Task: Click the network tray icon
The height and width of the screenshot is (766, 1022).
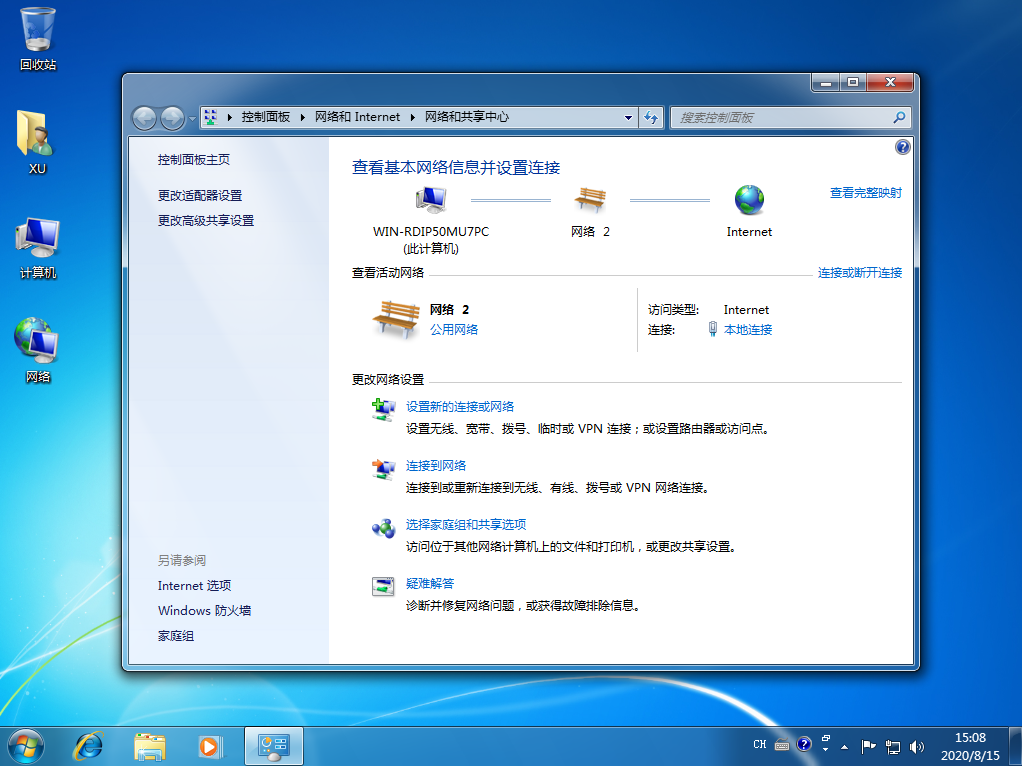Action: [893, 745]
